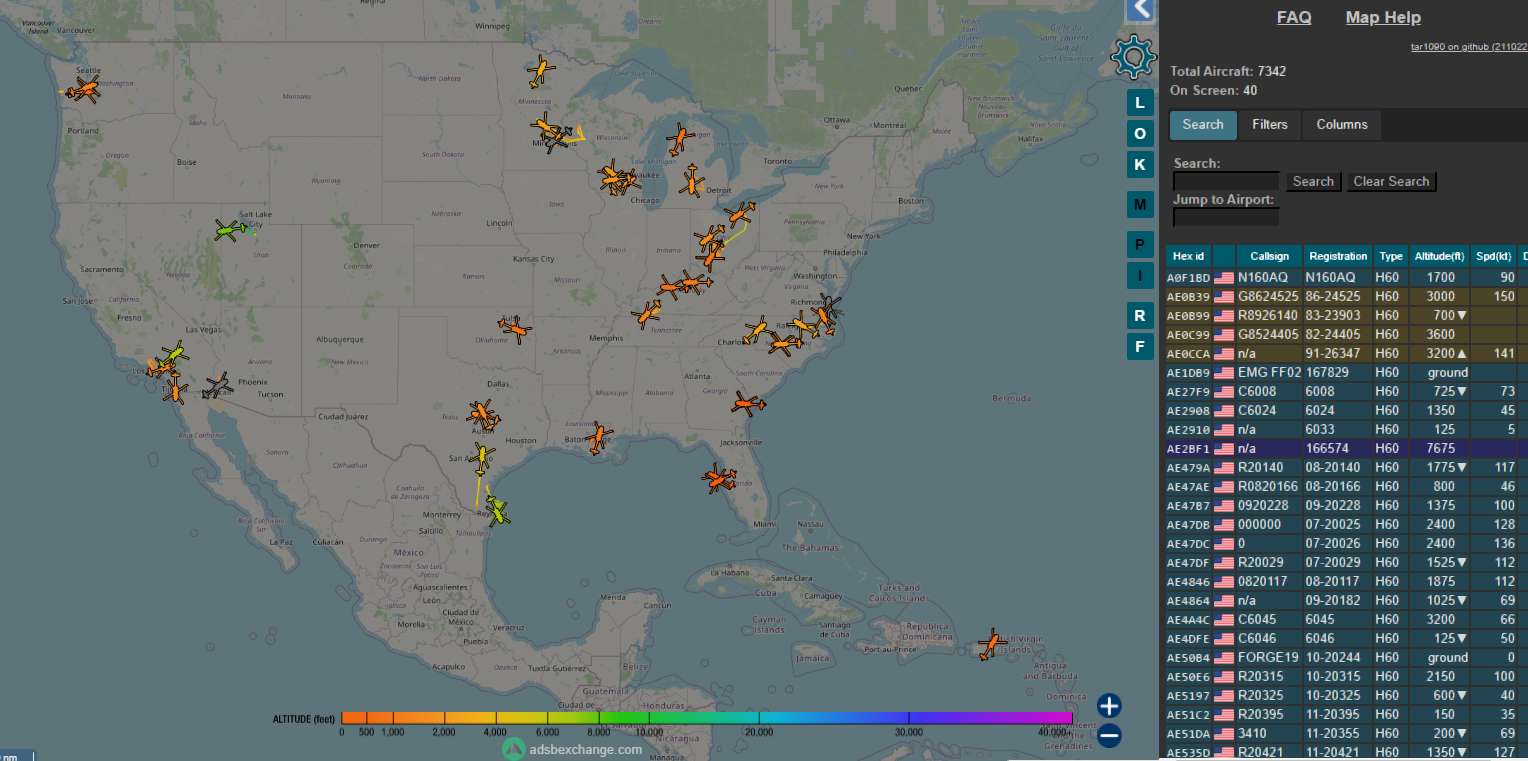The image size is (1528, 761).
Task: Open the Map Help link
Action: (1383, 17)
